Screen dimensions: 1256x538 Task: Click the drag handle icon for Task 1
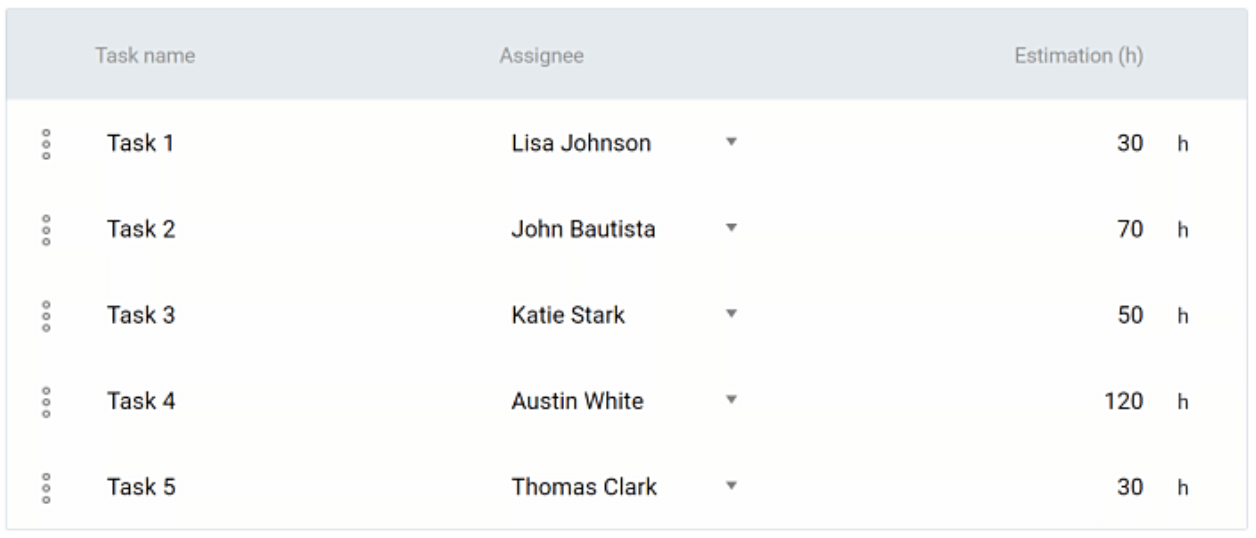pos(46,144)
